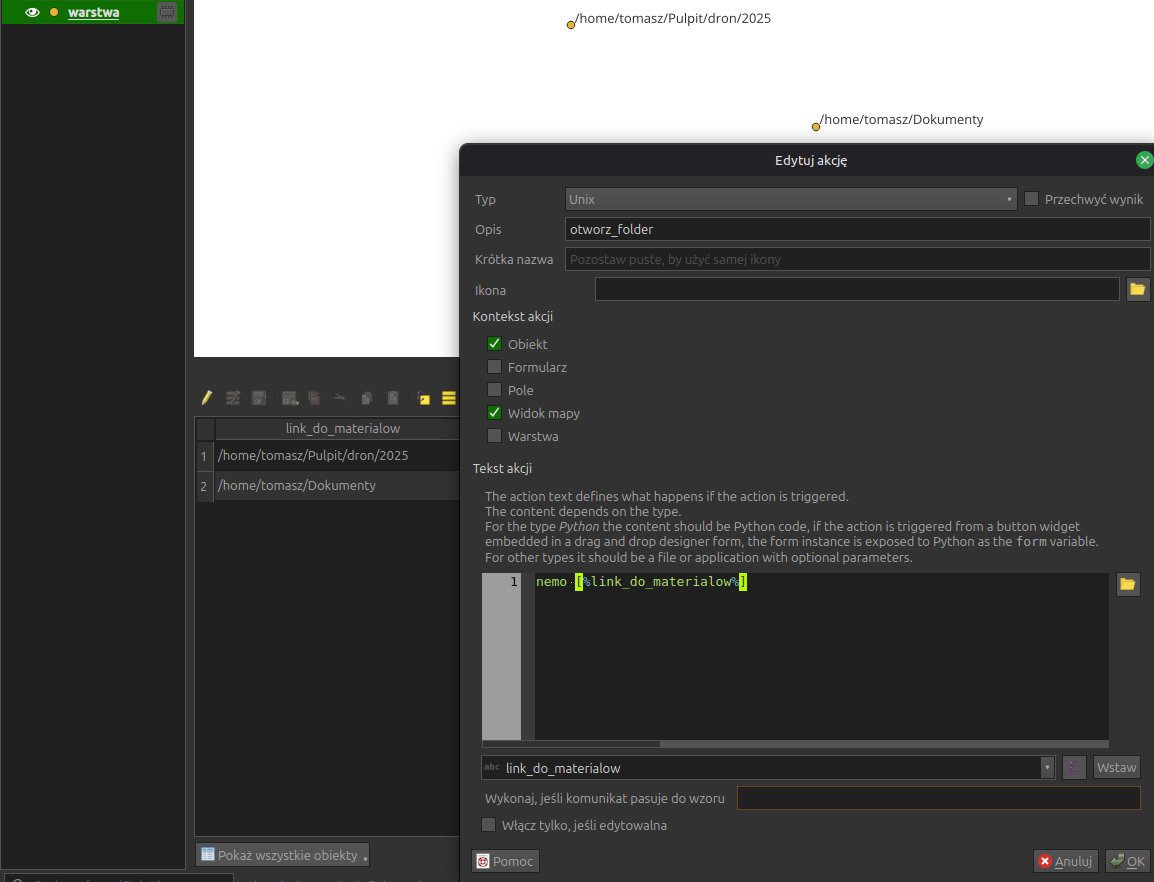
Task: Click the link_do_materialow column header
Action: 342,428
